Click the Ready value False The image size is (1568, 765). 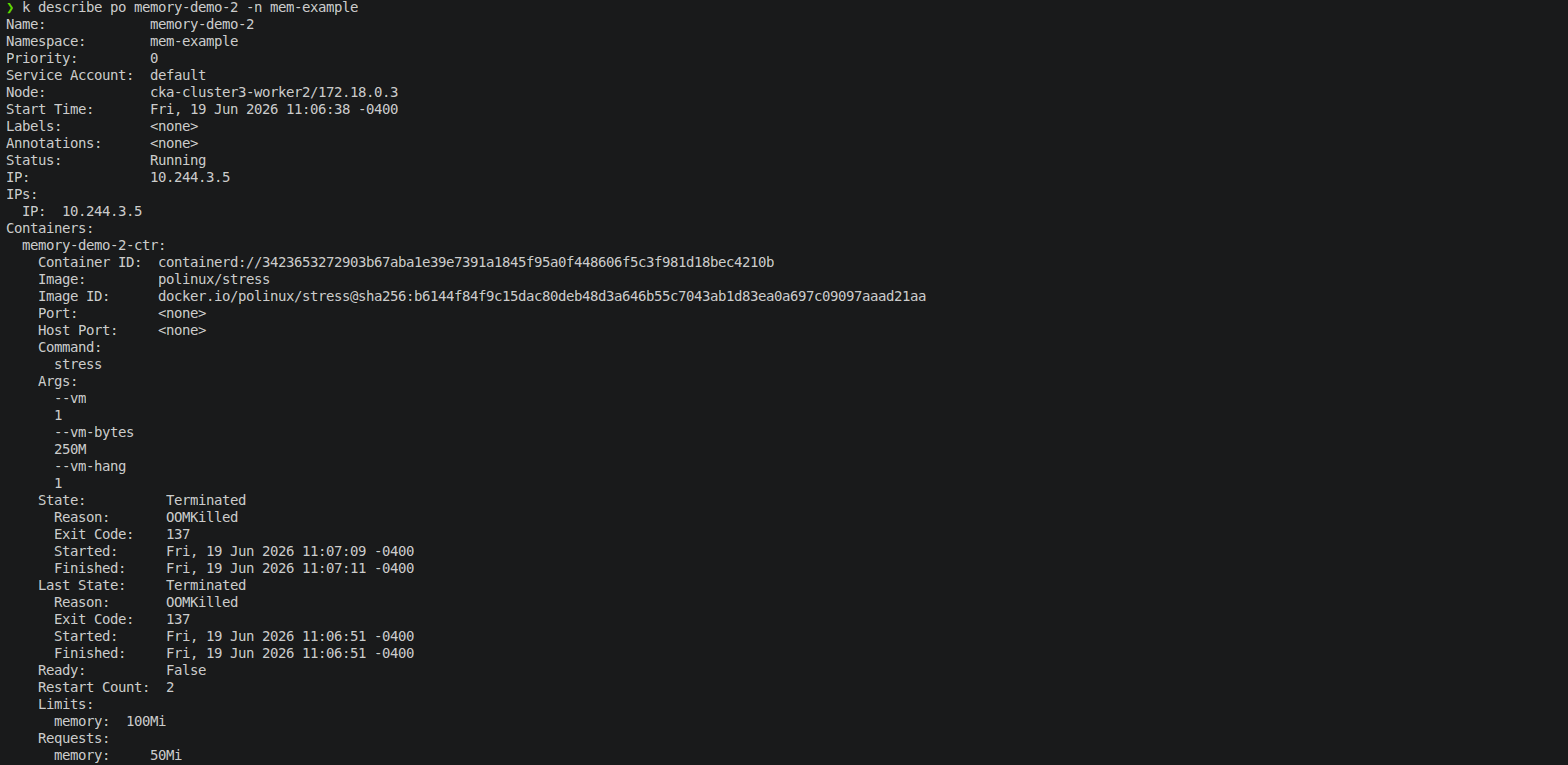[x=186, y=670]
